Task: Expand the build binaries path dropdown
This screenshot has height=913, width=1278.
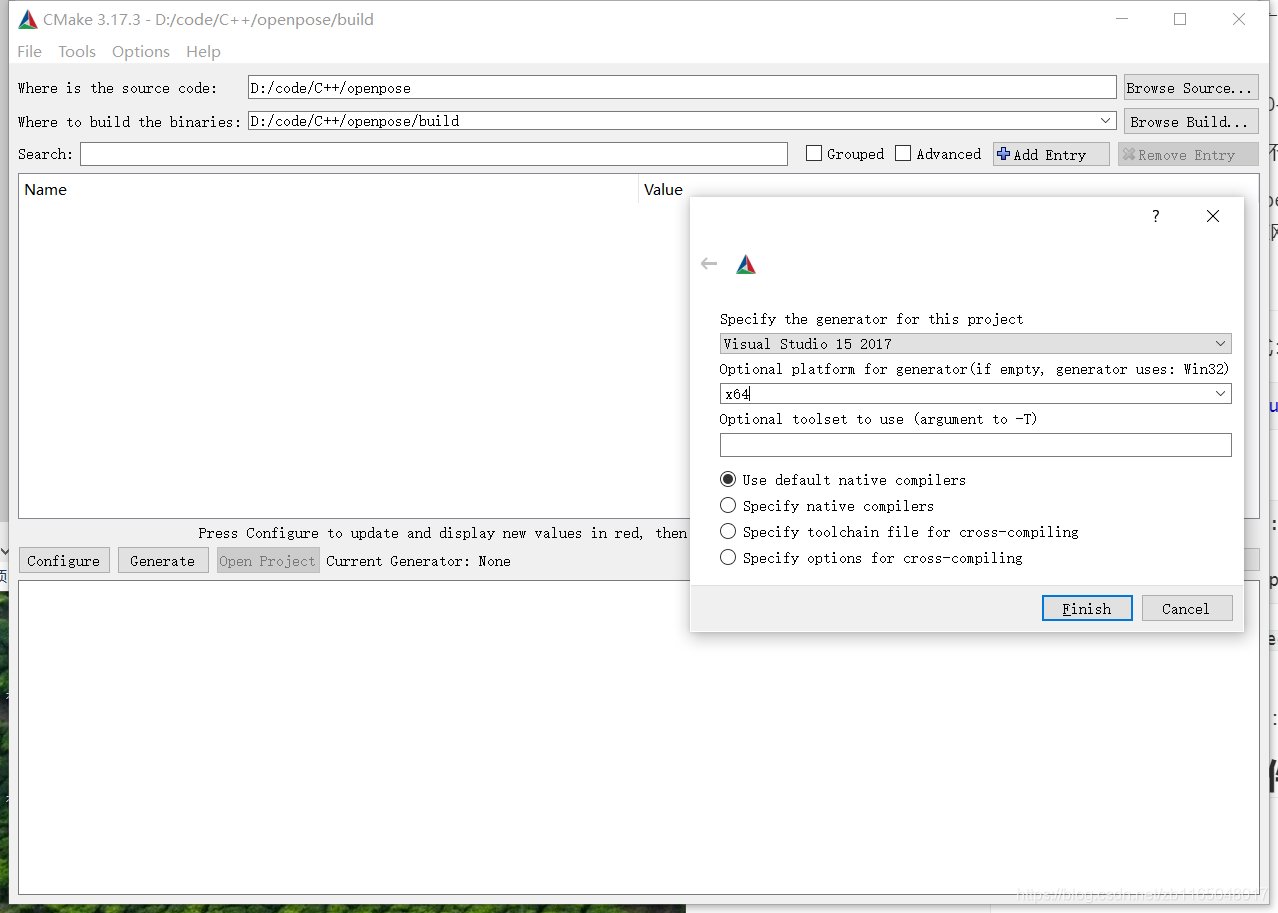Action: point(1106,121)
